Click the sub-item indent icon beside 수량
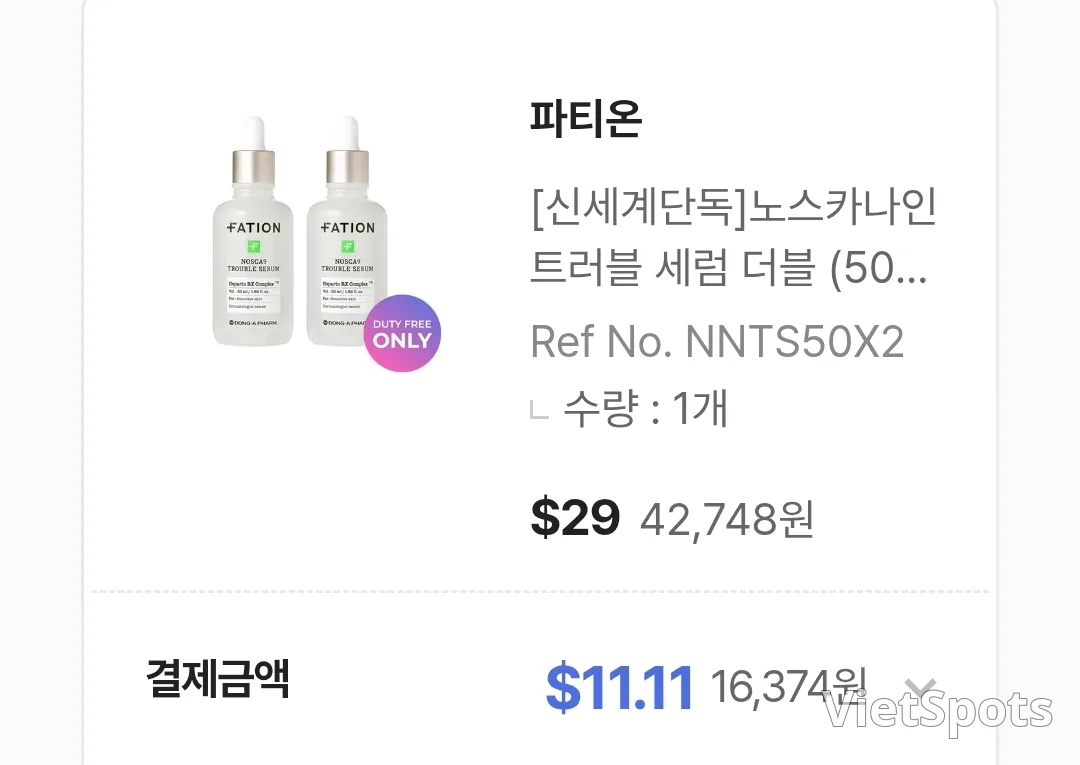The image size is (1080, 765). [539, 408]
